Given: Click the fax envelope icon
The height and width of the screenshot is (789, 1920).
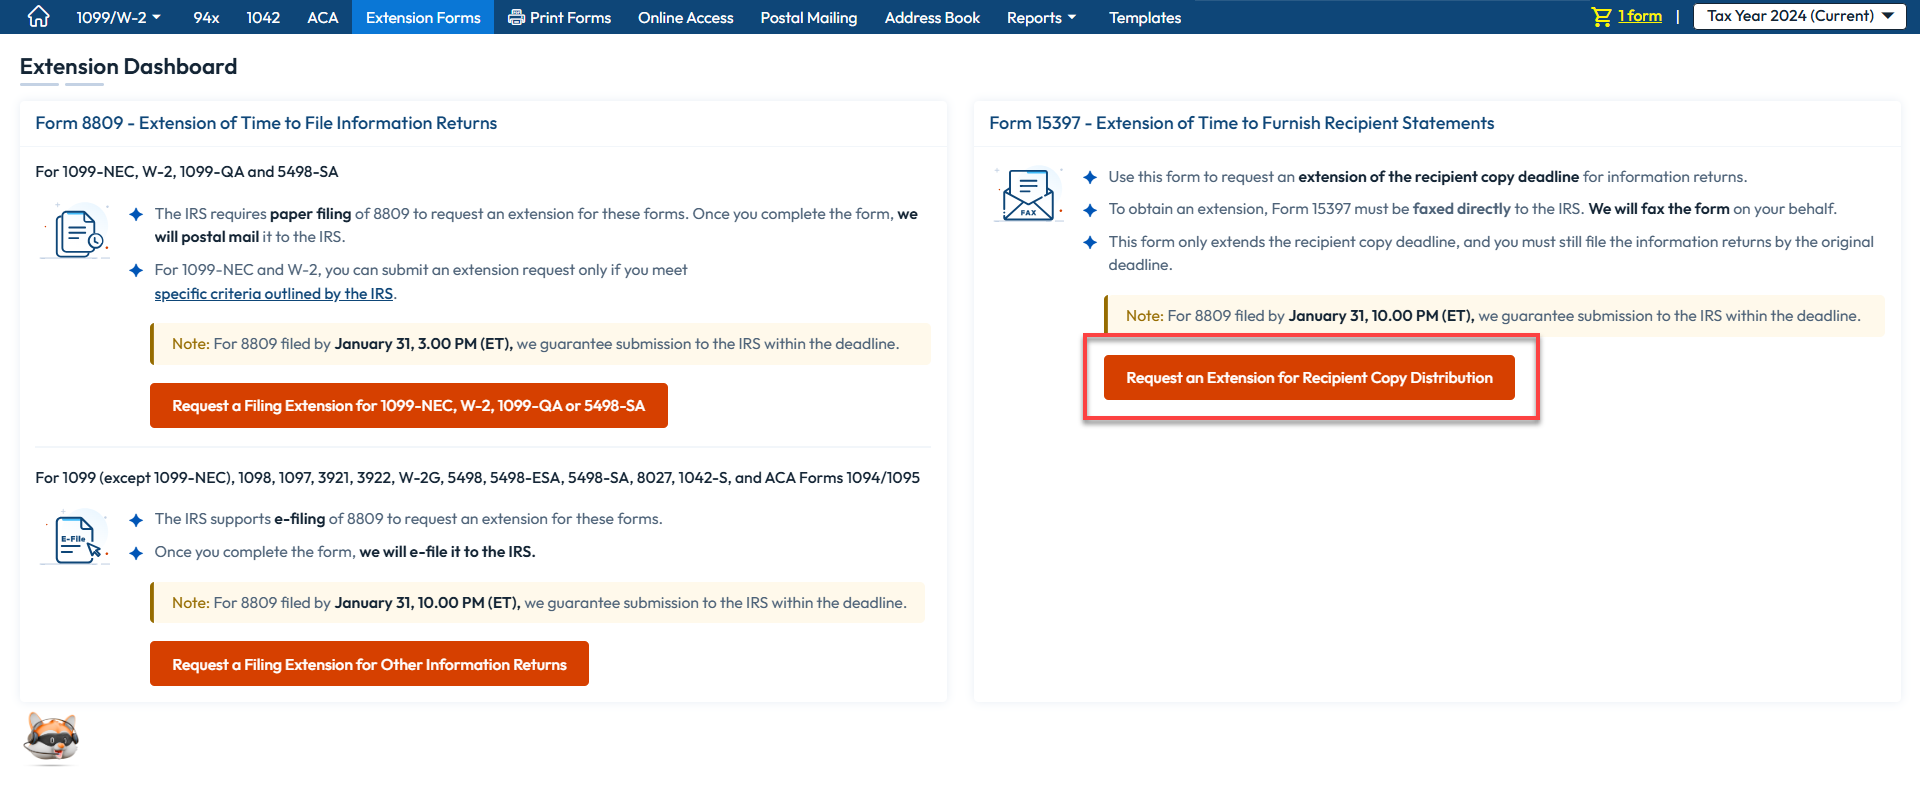Looking at the screenshot, I should [1028, 194].
